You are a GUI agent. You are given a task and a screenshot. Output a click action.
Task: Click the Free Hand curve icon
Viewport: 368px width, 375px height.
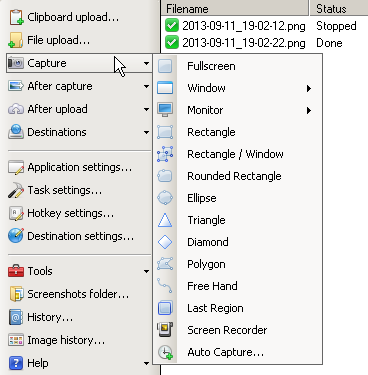point(165,286)
